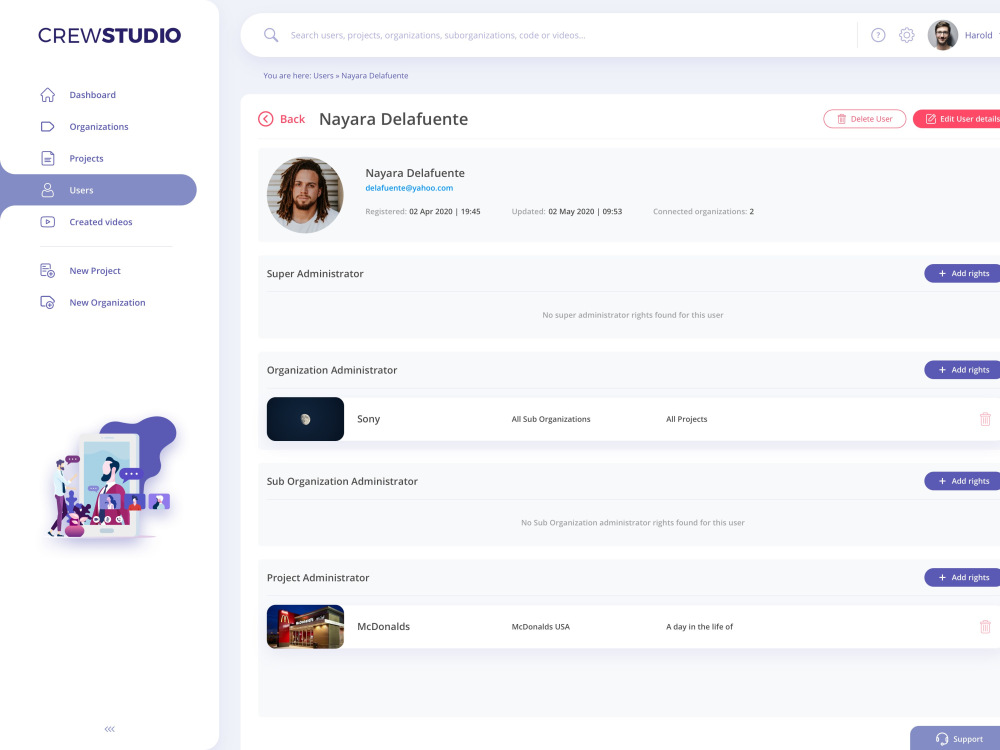
Task: Click the delafuente@yahoo.com email link
Action: pyautogui.click(x=409, y=188)
